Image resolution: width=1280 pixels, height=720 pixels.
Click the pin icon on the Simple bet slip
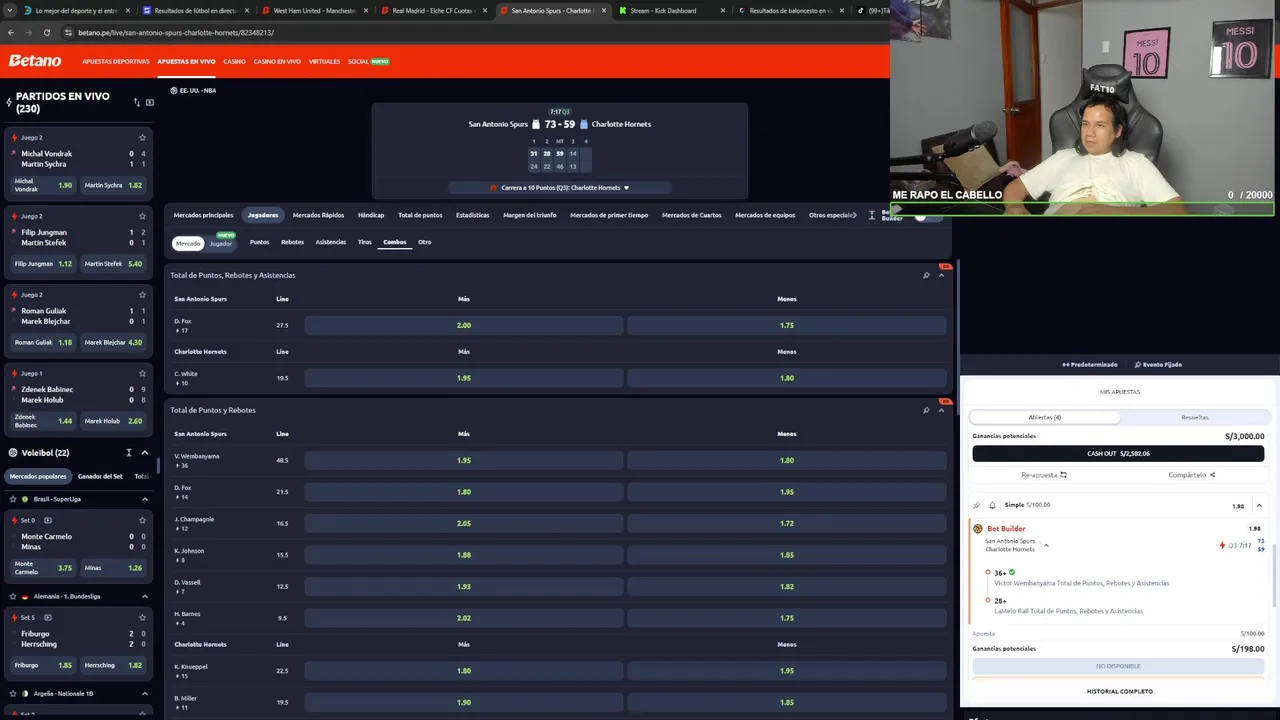(977, 505)
